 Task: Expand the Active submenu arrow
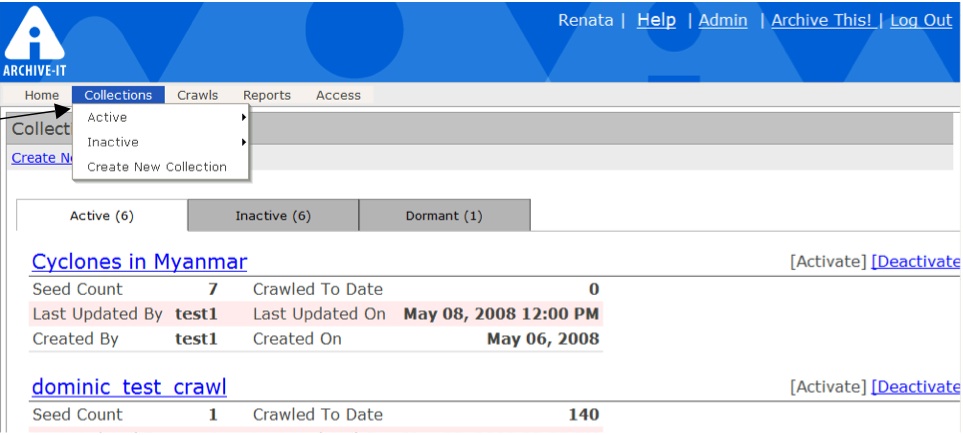243,118
